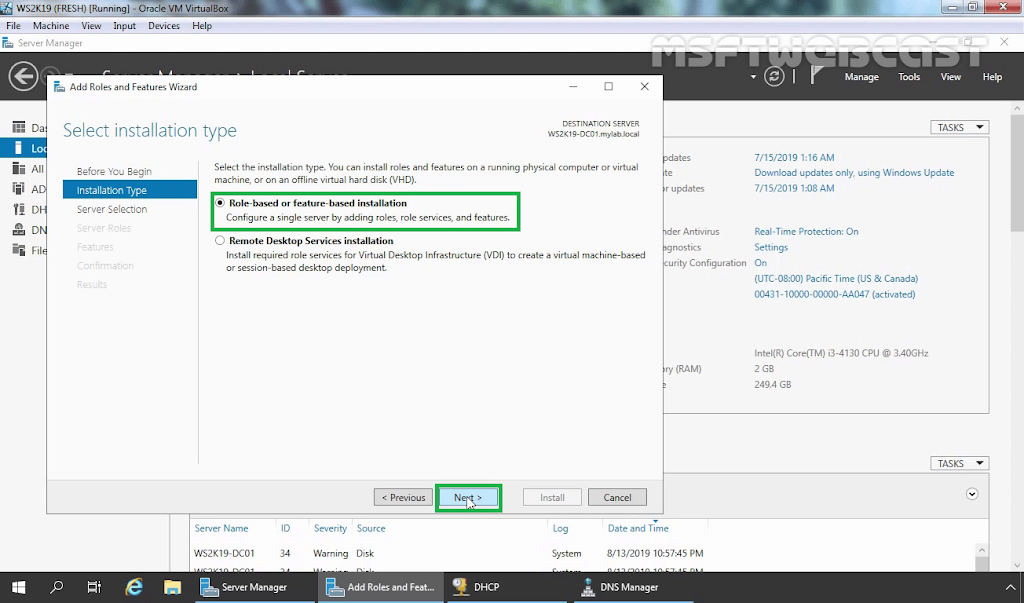Click the 7/15/2019 1:16 AM updates link
The image size is (1024, 603).
pyautogui.click(x=793, y=157)
